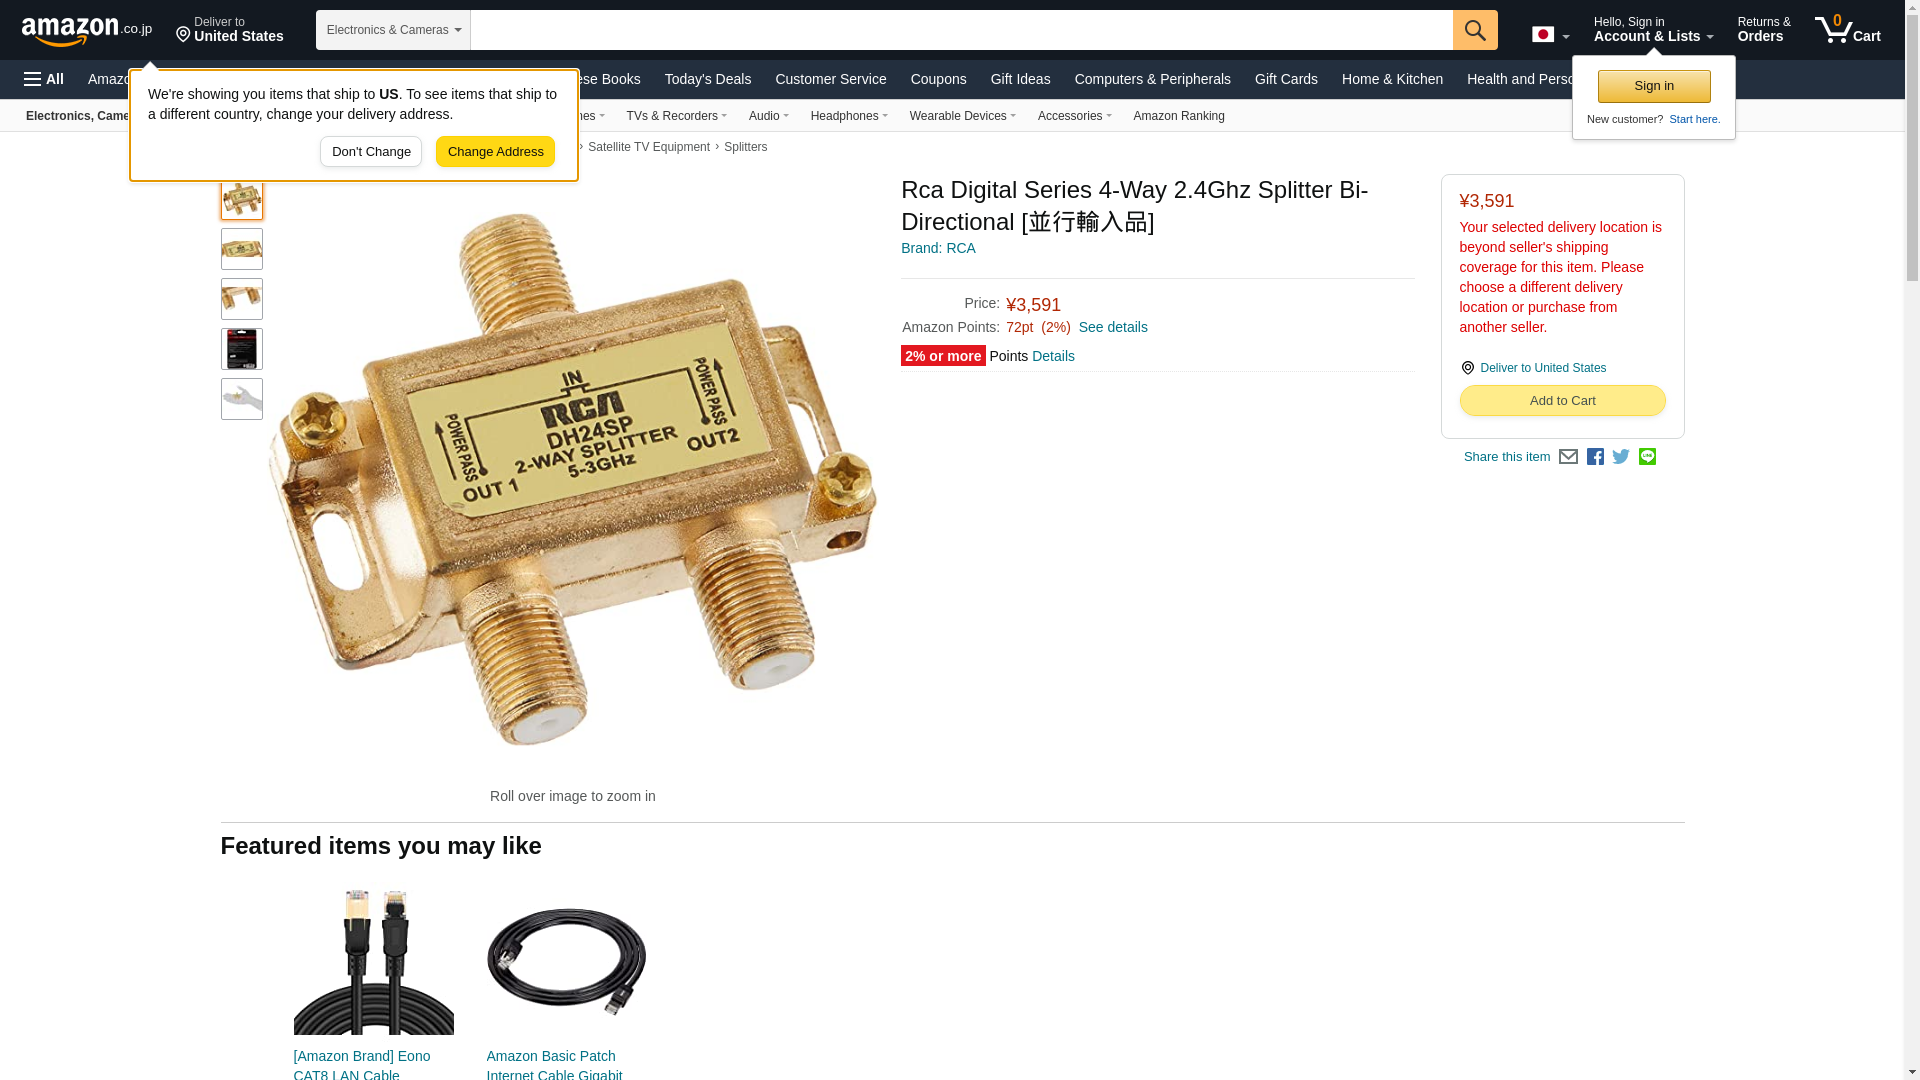Expand the Headphones submenu
Viewport: 1920px width, 1080px height.
click(x=849, y=116)
